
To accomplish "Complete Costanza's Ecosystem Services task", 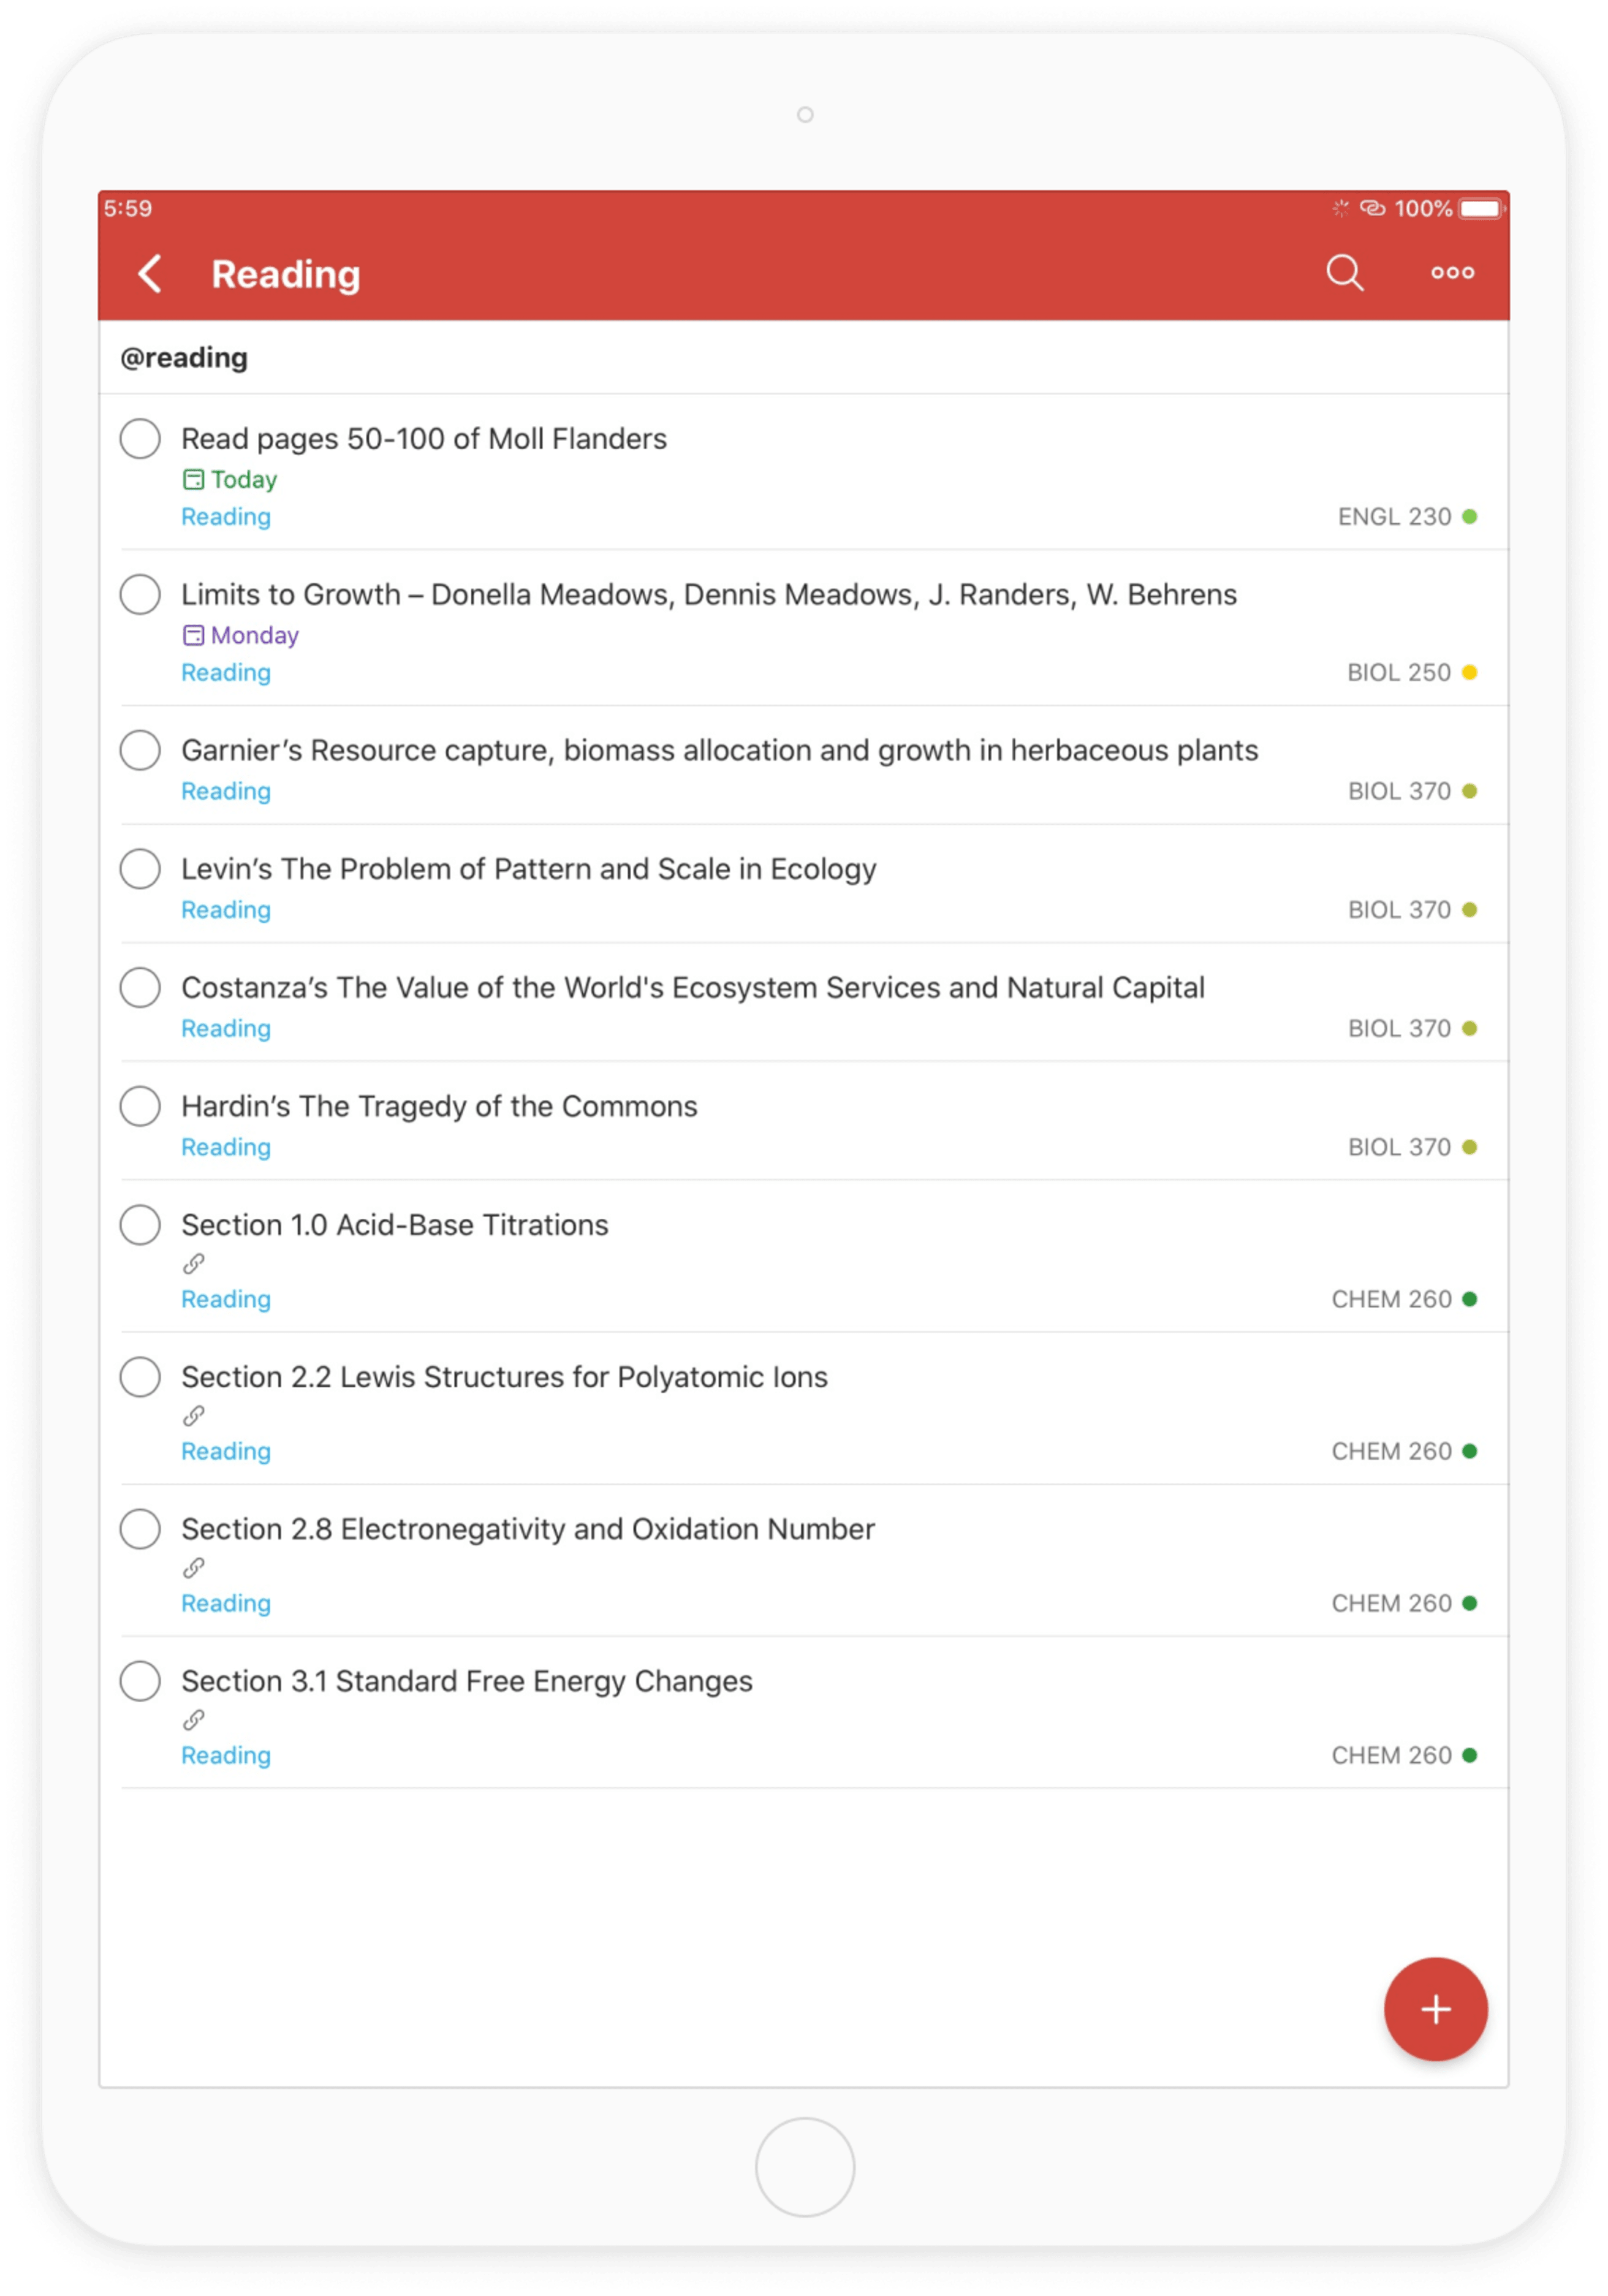I will click(x=140, y=987).
